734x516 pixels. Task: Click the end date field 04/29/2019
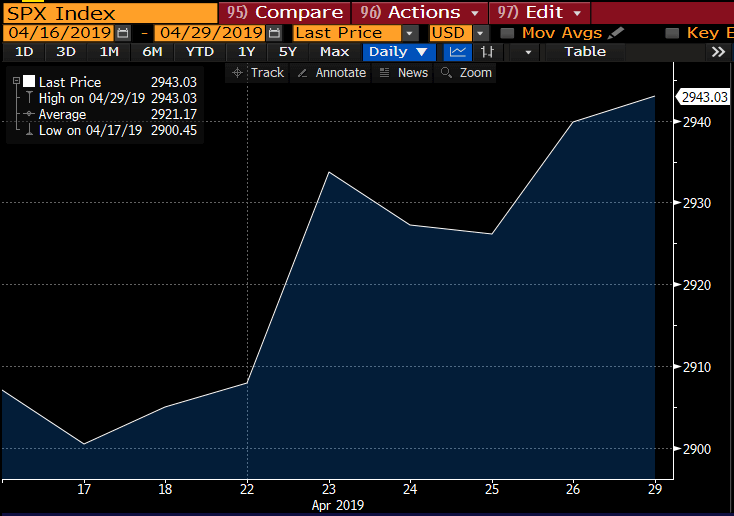[211, 33]
